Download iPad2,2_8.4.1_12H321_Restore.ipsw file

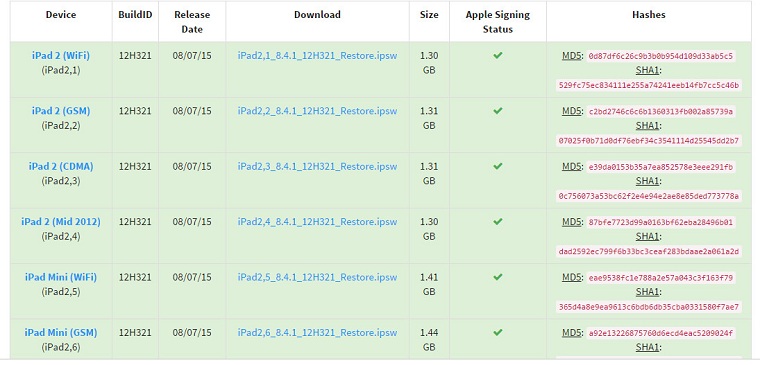pos(317,111)
